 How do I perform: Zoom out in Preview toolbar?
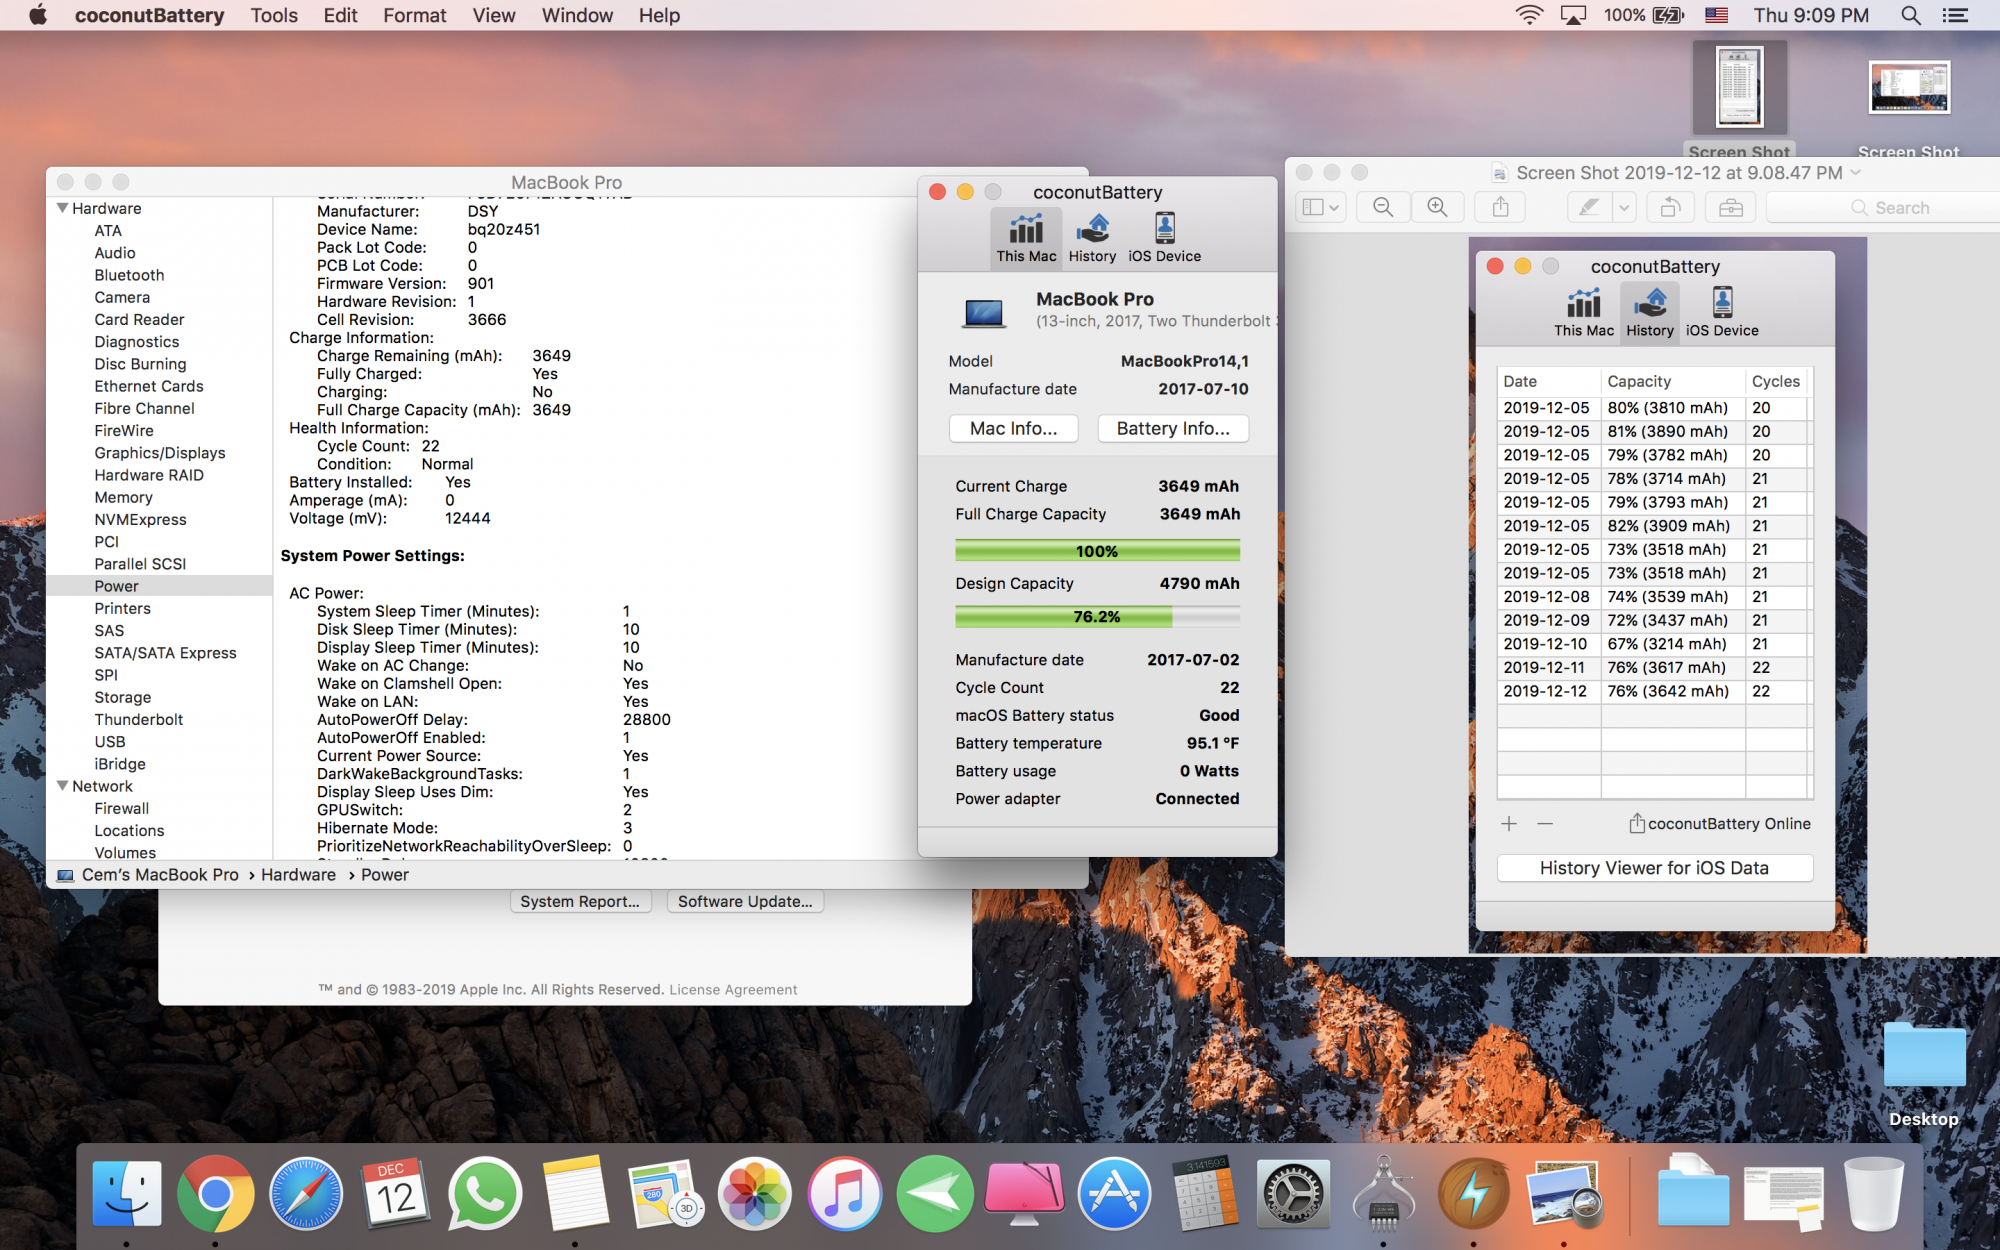[1383, 207]
